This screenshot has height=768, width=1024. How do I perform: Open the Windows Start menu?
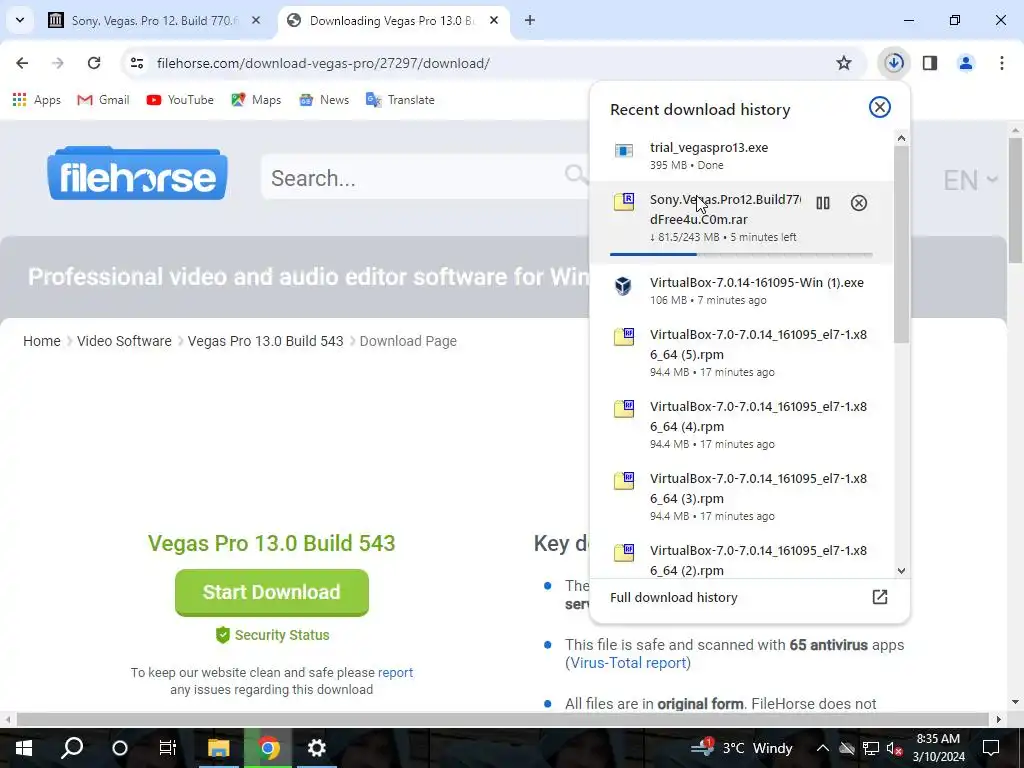click(24, 748)
